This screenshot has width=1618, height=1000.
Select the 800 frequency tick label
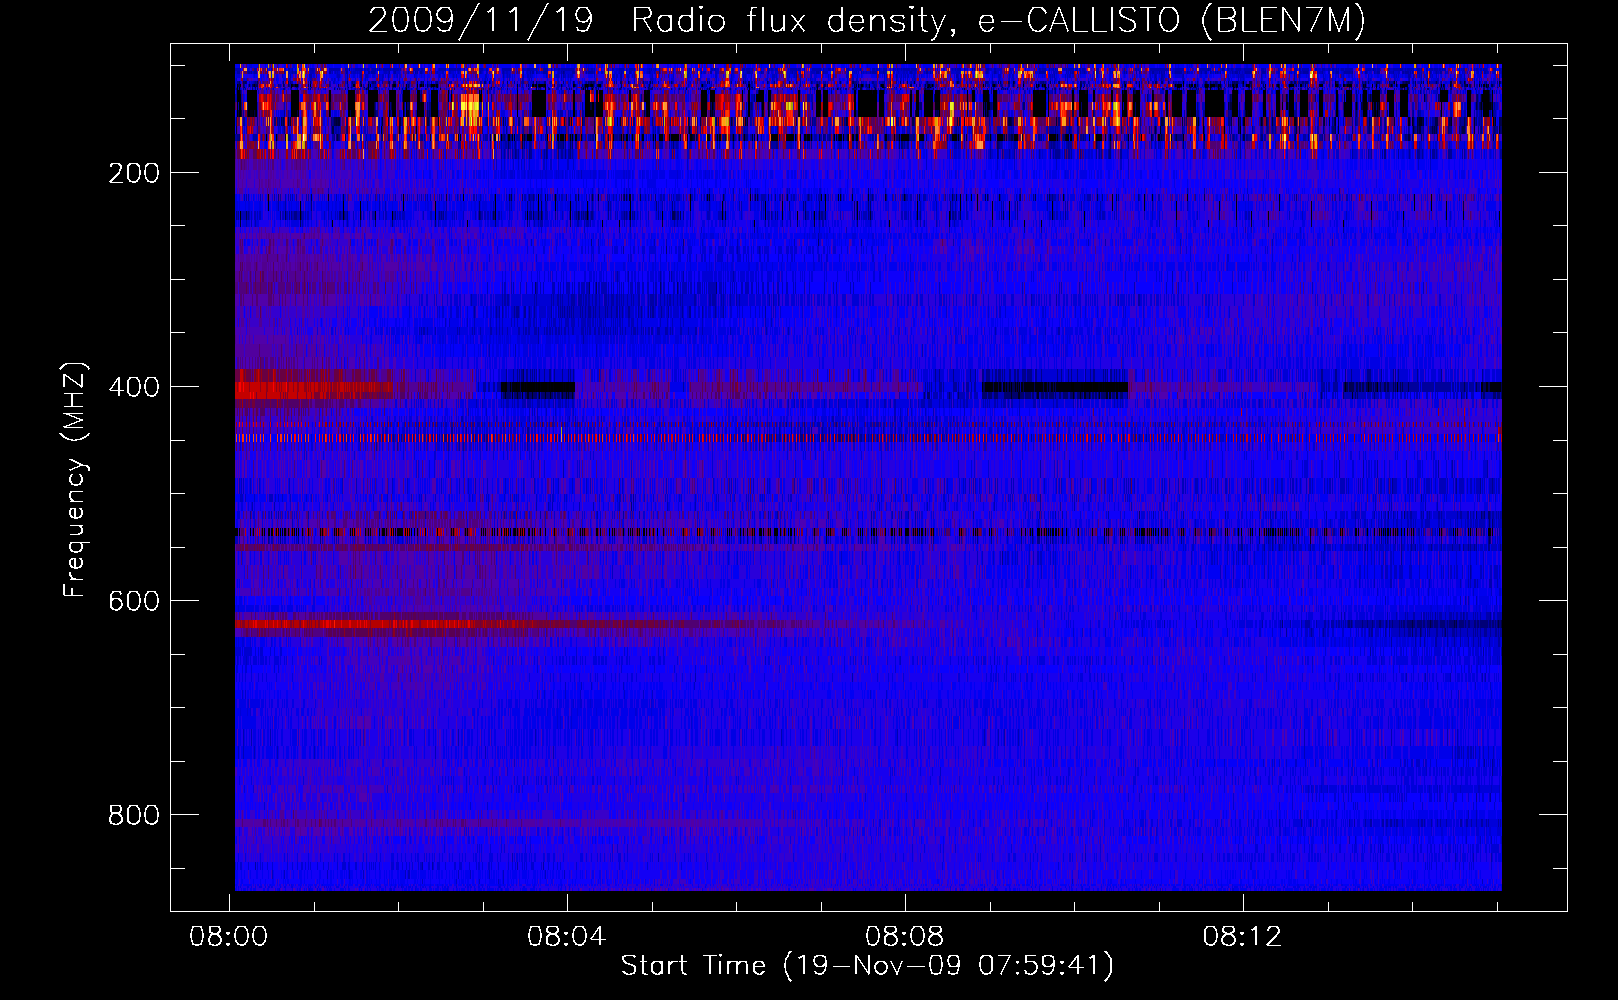coord(134,815)
